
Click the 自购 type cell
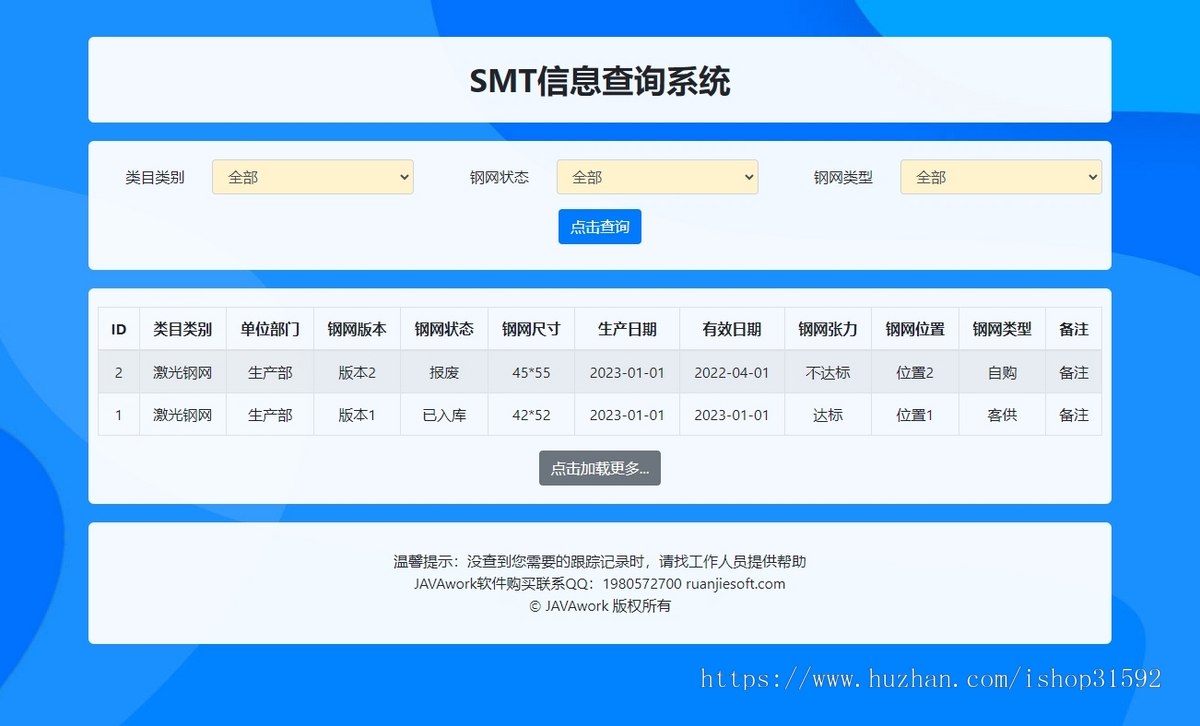(1002, 372)
